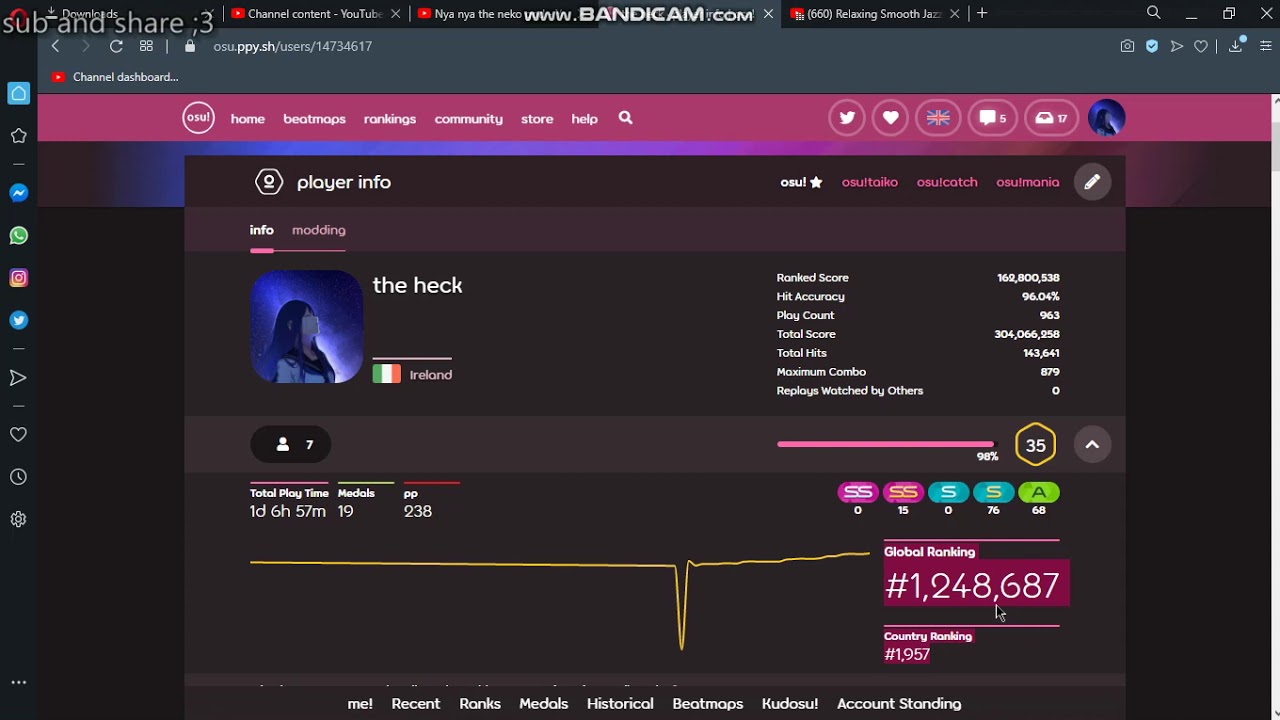Image resolution: width=1280 pixels, height=720 pixels.
Task: Switch to the Relaxing Smooth Jazz tab
Action: click(875, 14)
